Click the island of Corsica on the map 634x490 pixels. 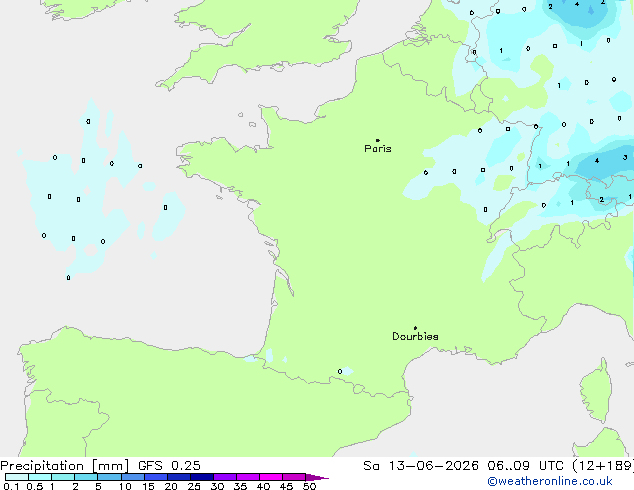point(596,391)
